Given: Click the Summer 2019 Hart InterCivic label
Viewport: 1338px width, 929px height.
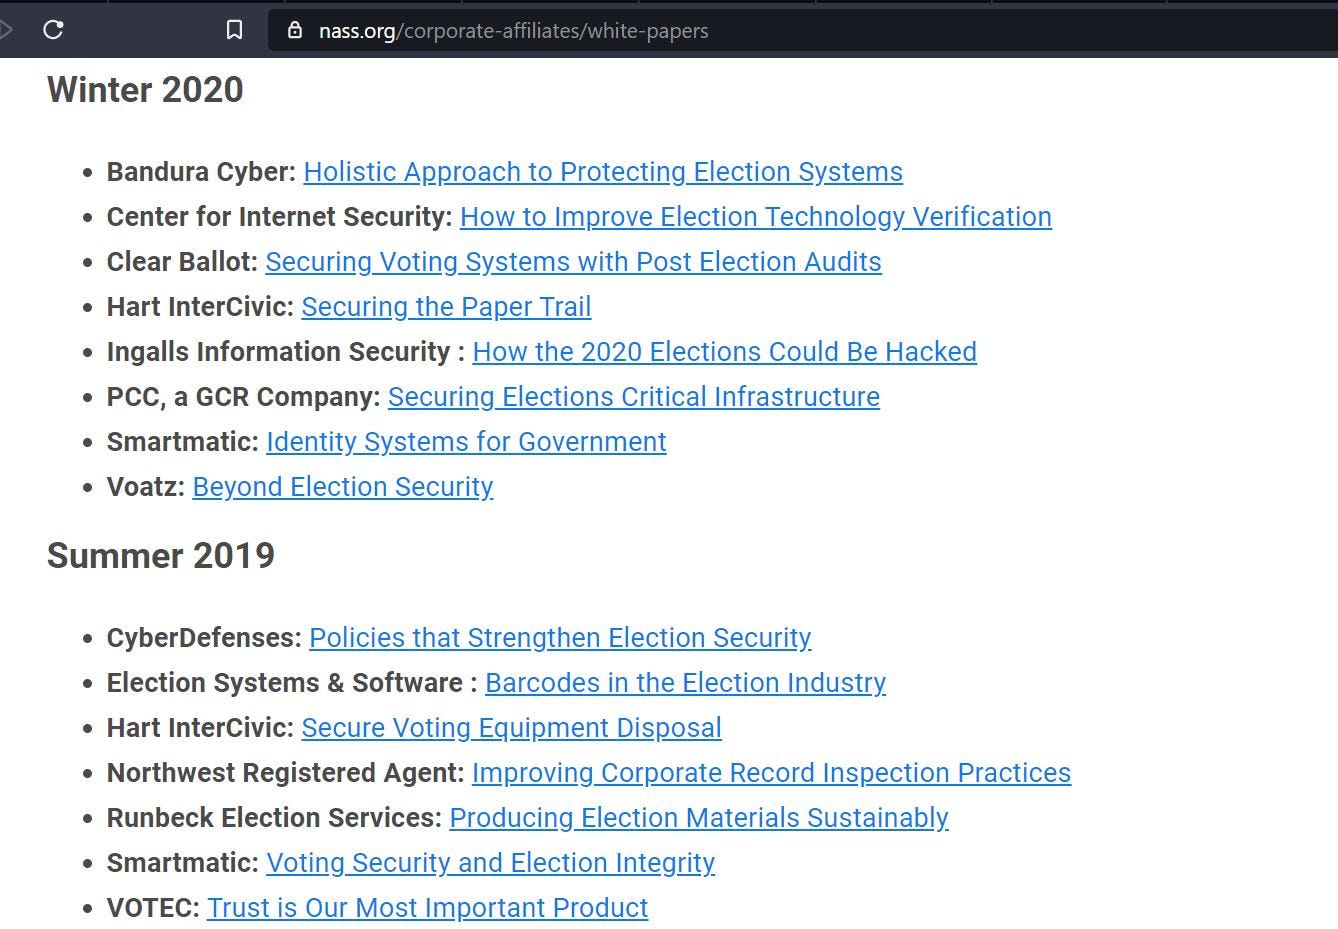Looking at the screenshot, I should 201,728.
